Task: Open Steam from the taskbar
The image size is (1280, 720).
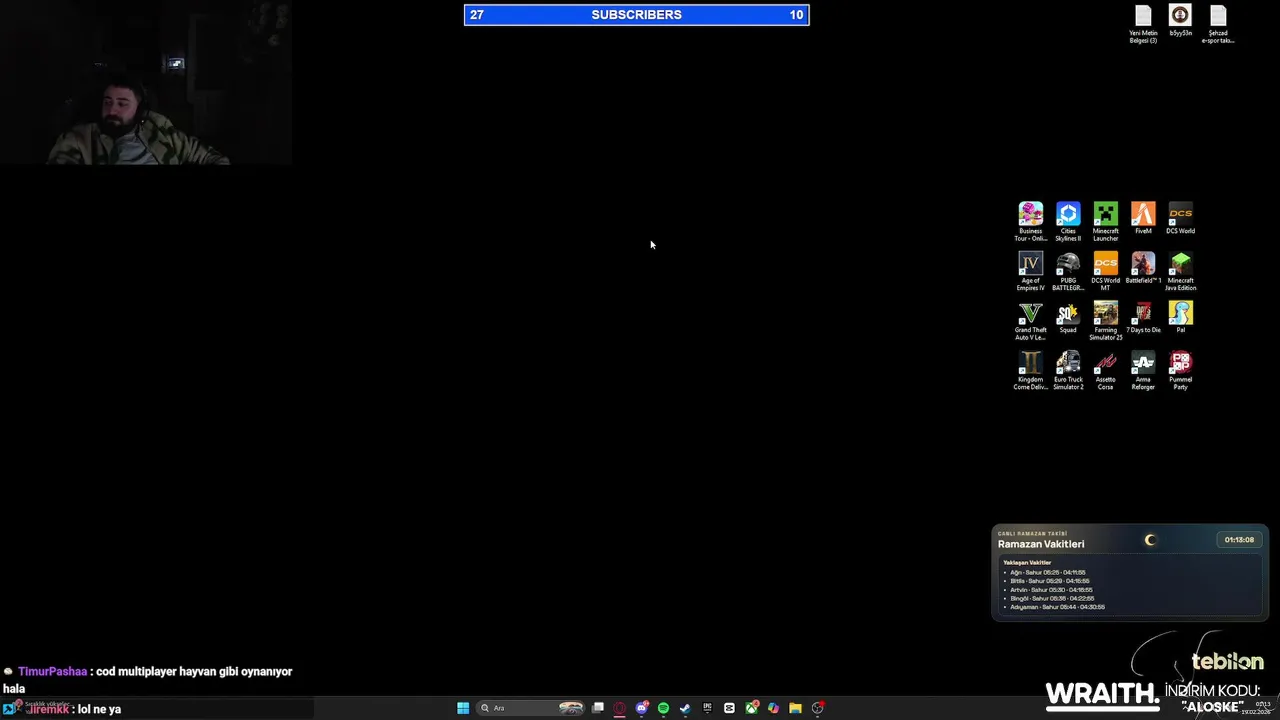Action: click(685, 708)
